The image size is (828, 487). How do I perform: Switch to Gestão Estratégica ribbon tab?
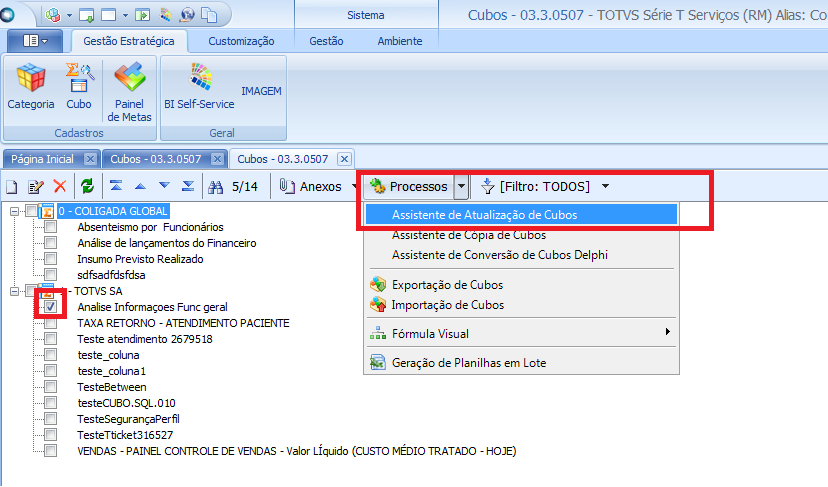(x=129, y=41)
